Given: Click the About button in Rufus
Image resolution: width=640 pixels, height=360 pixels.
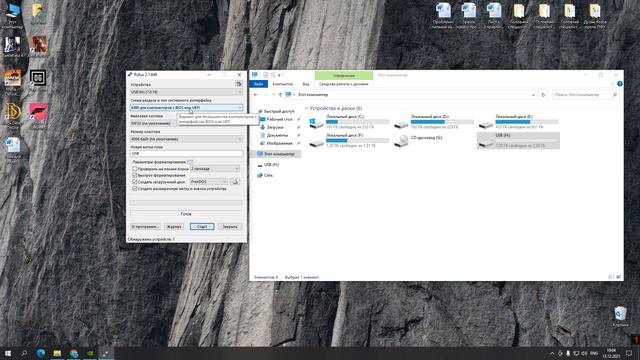Looking at the screenshot, I should coord(145,227).
